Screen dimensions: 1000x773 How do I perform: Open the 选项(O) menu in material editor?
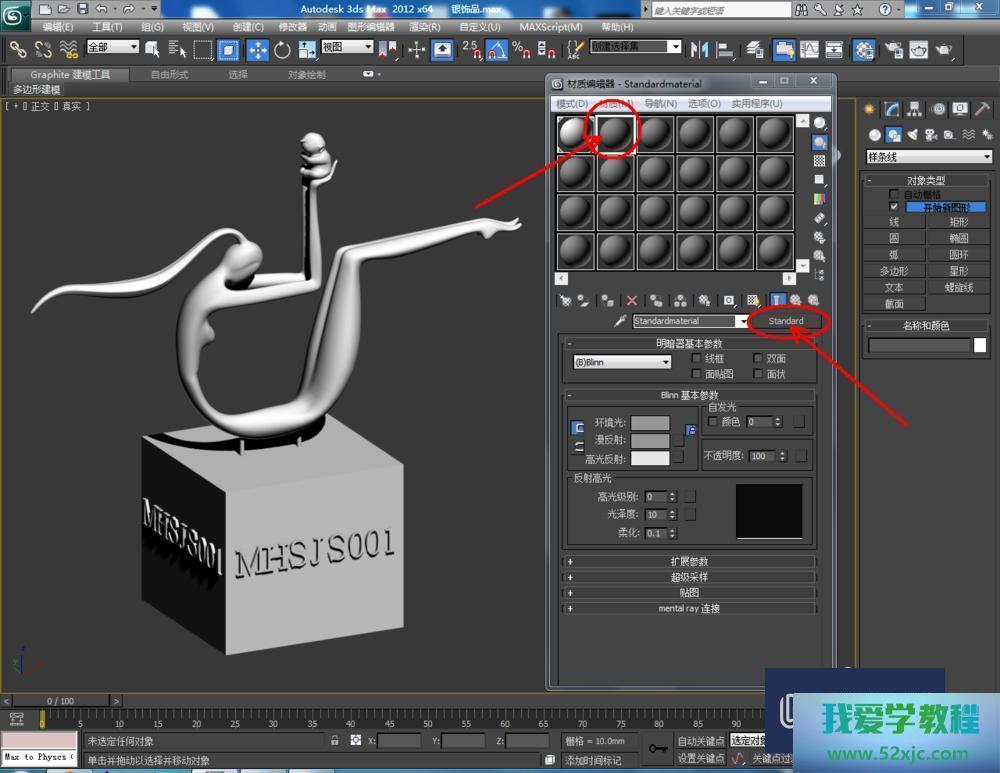click(x=704, y=103)
